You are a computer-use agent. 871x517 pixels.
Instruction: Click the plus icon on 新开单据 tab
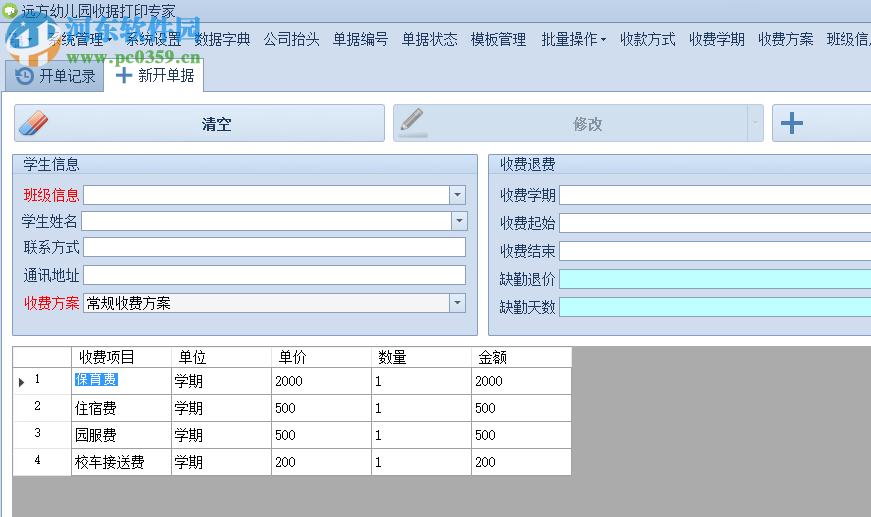coord(123,76)
